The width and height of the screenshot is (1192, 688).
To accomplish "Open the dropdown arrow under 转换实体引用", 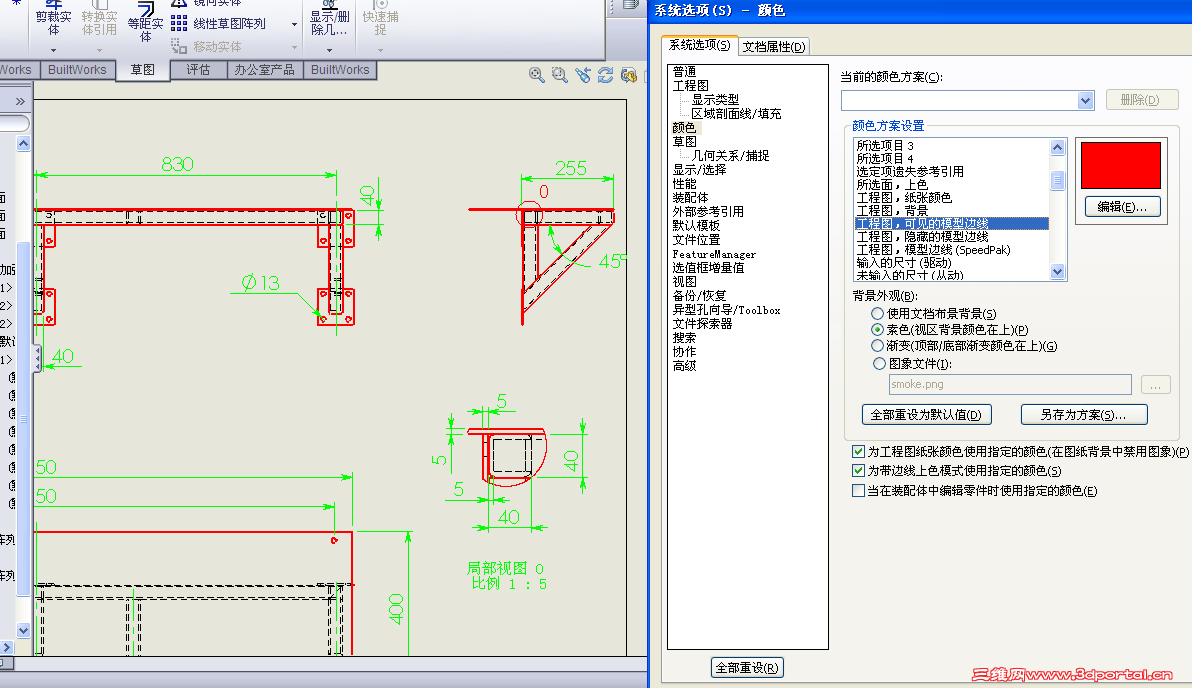I will tap(99, 50).
